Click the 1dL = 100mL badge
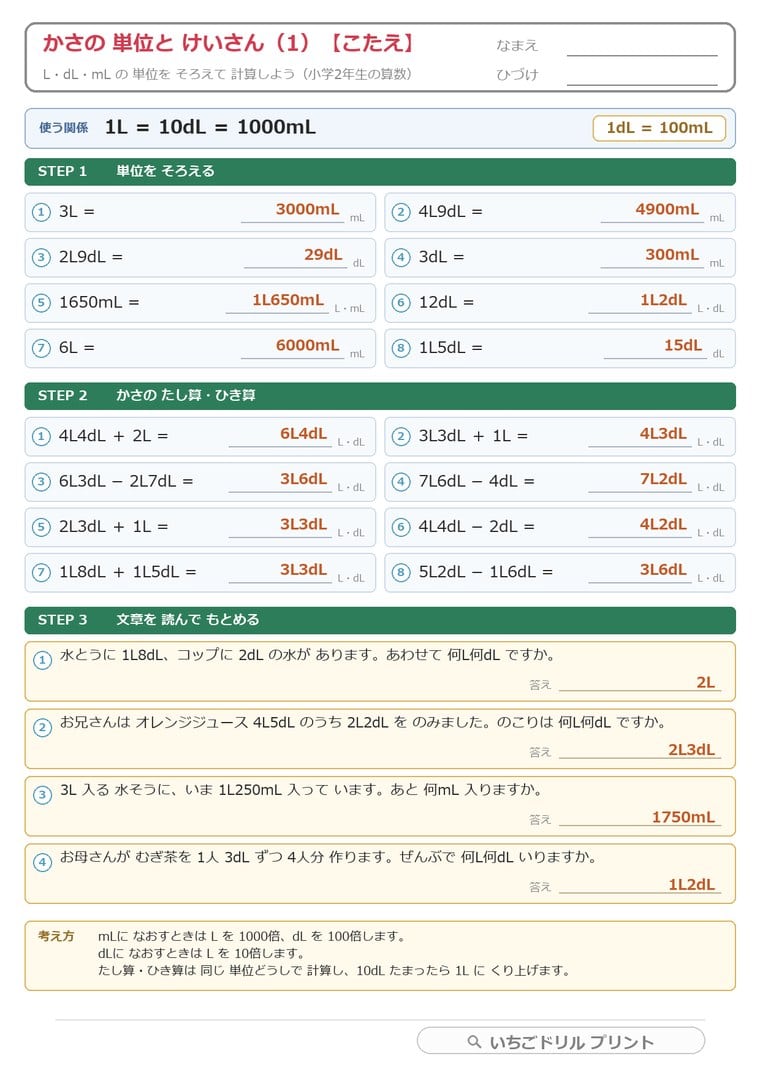760x1075 pixels. pyautogui.click(x=659, y=128)
